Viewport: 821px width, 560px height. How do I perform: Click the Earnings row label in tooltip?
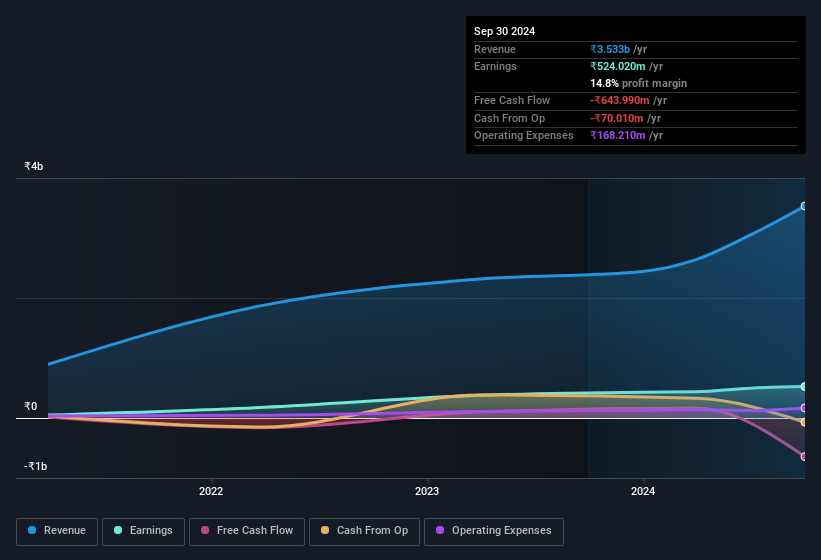495,66
